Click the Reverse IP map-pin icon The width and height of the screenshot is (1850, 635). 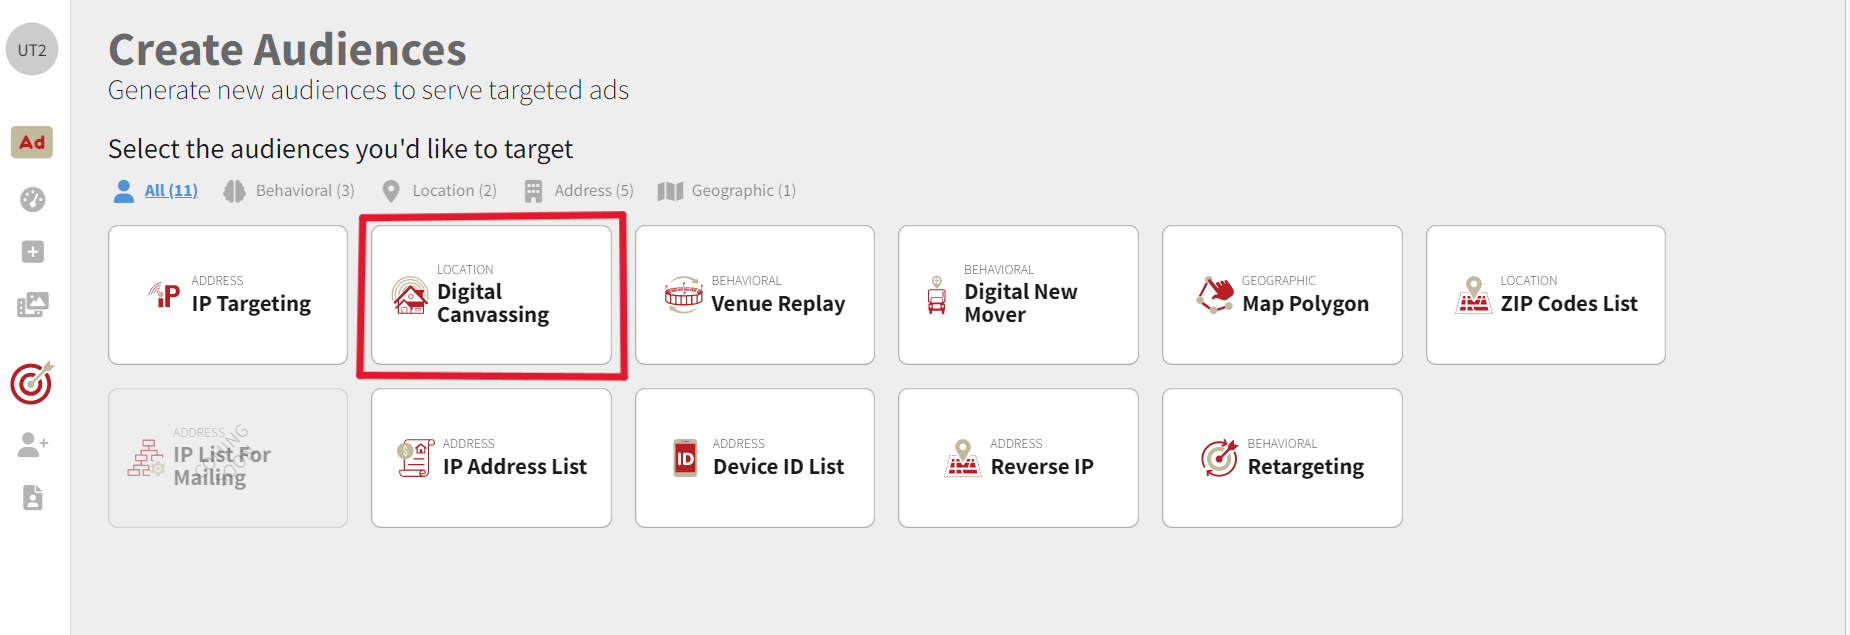pos(963,458)
